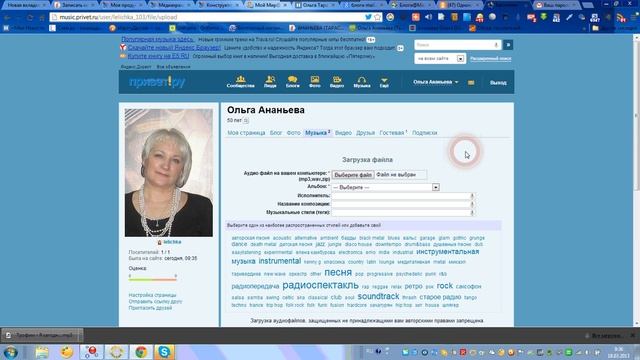Click the Выберите файл button
The width and height of the screenshot is (640, 360).
point(353,175)
